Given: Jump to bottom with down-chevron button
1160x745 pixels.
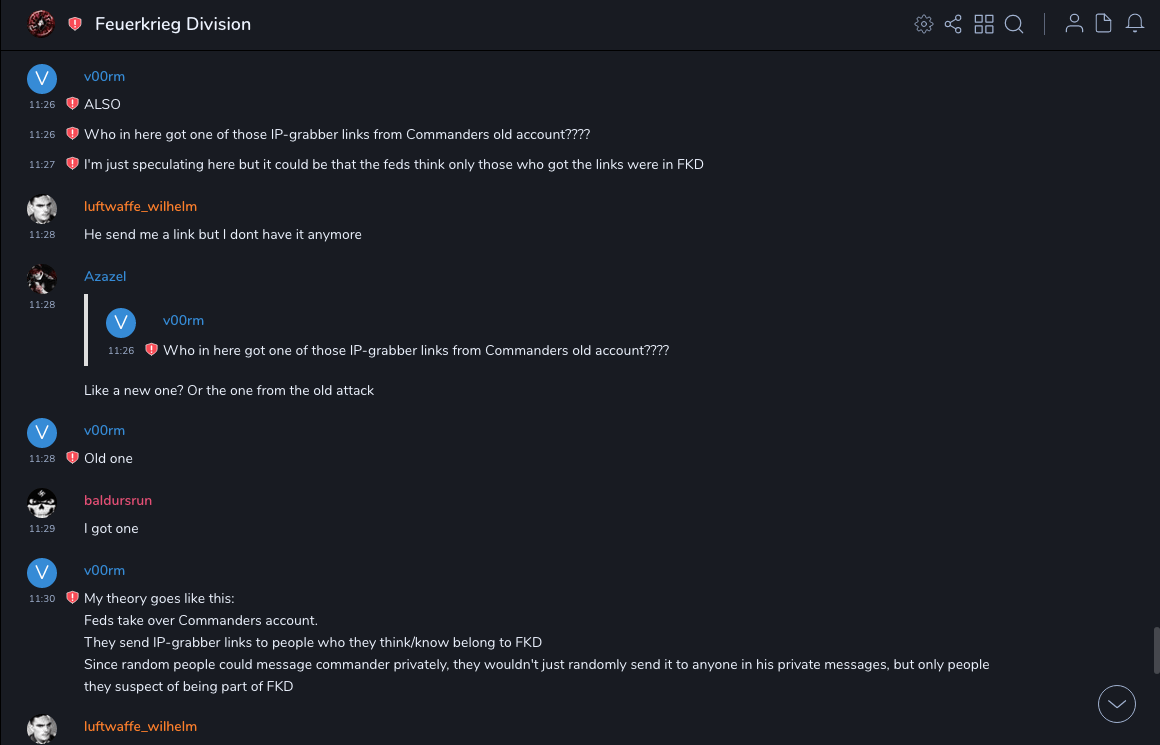Looking at the screenshot, I should [x=1117, y=704].
